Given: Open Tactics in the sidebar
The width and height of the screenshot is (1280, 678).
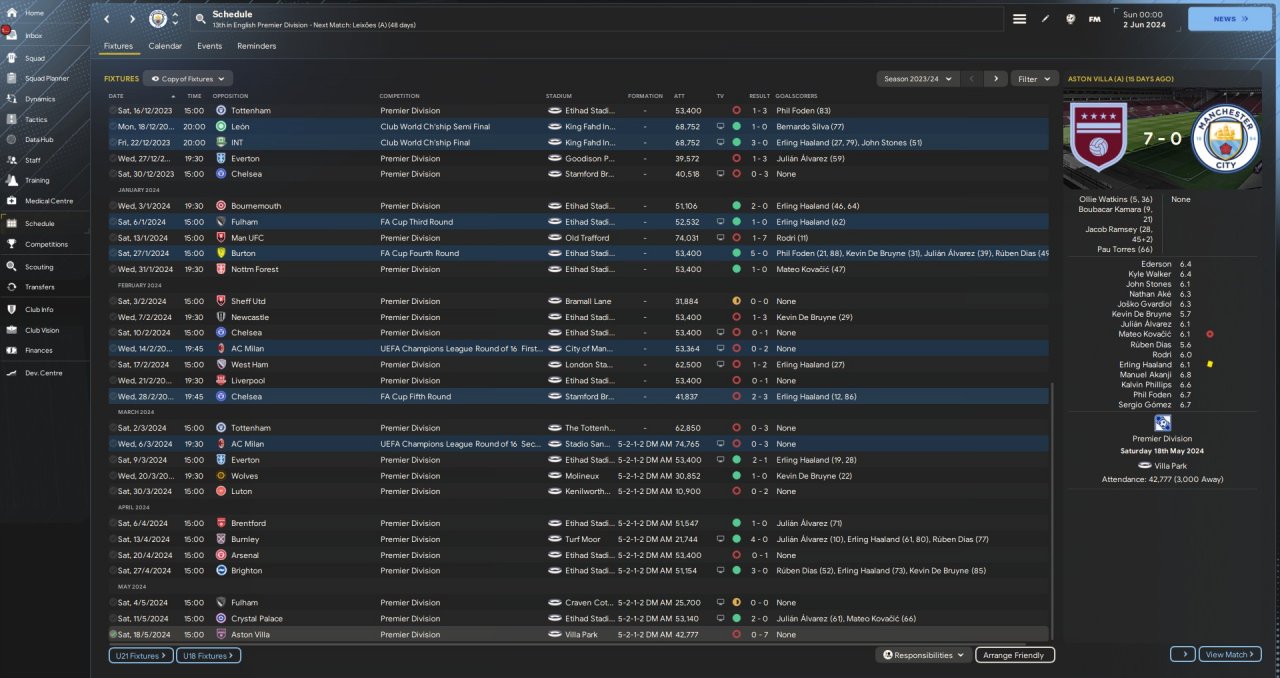Looking at the screenshot, I should [36, 119].
